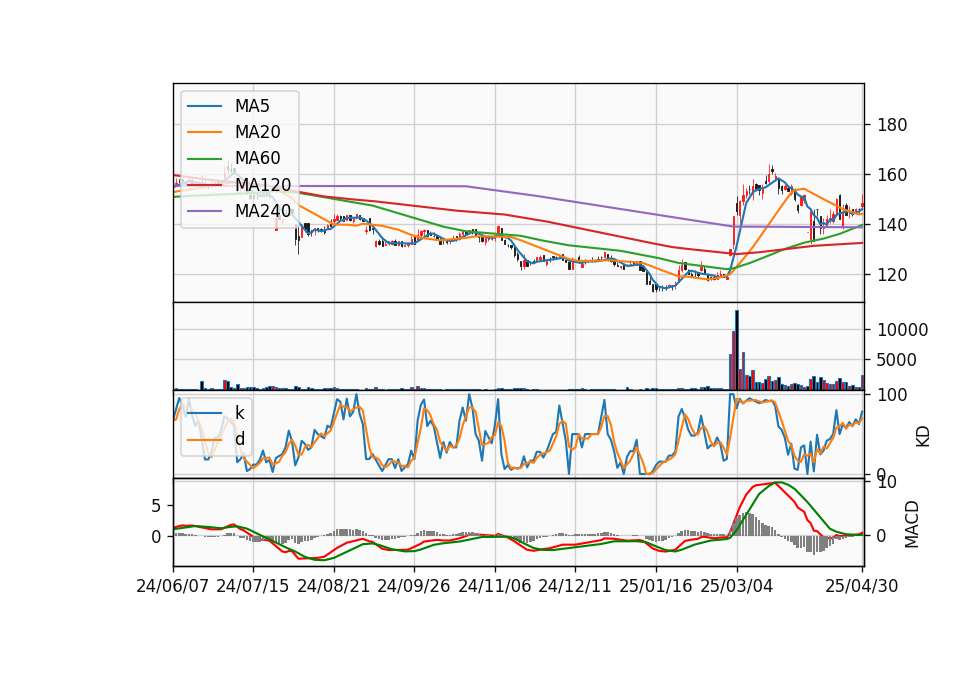The width and height of the screenshot is (960, 690).
Task: Click the 24/12/11 date axis label
Action: pos(574,586)
